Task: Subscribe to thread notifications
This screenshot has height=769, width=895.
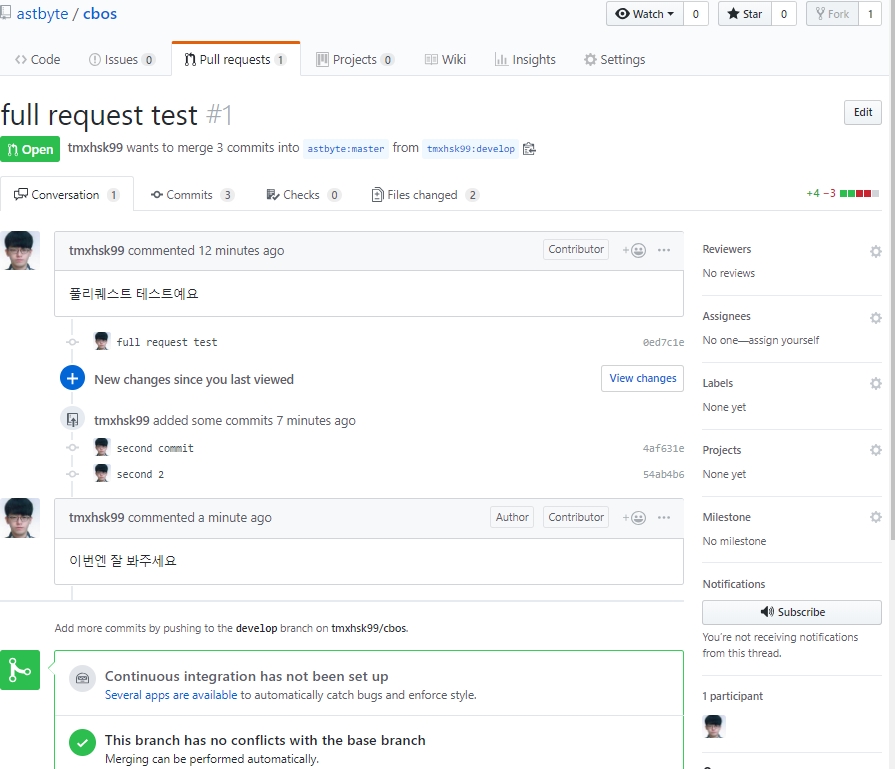Action: pyautogui.click(x=792, y=612)
